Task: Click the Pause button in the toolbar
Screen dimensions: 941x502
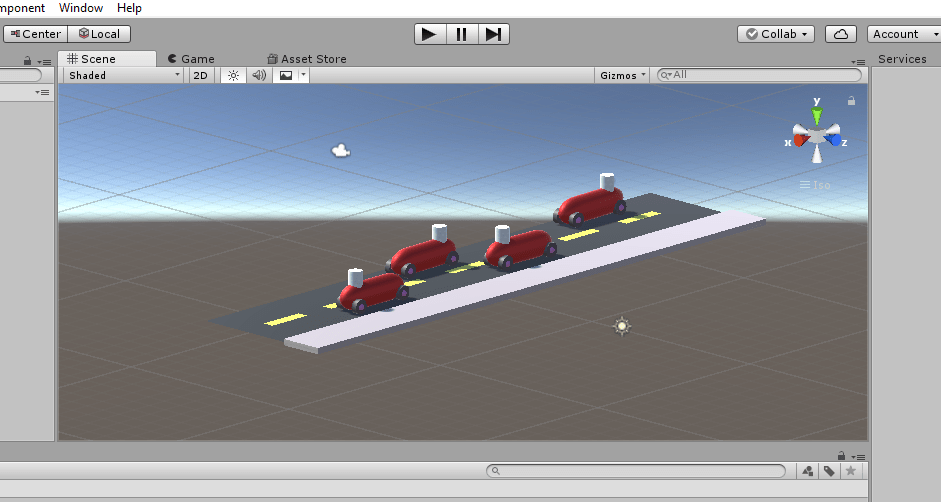Action: (x=461, y=34)
